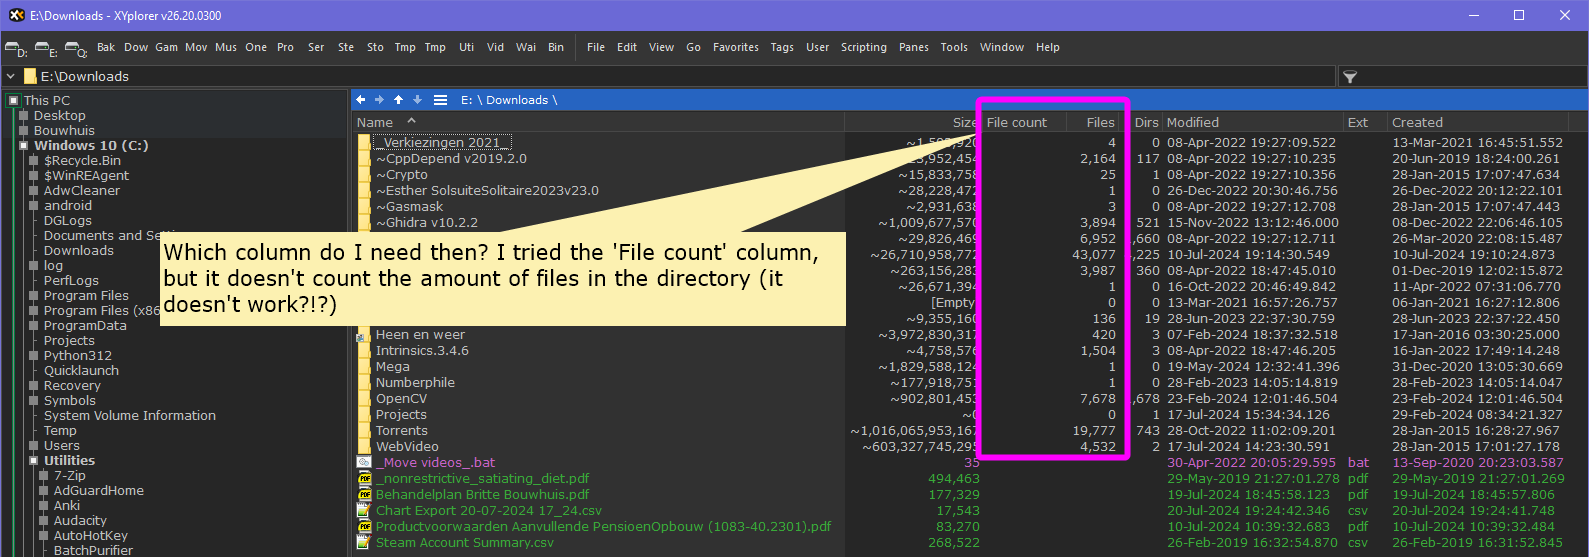Screen dimensions: 1589x557
Task: Click the ~CppDepend v2019.2.0 folder icon
Action: [x=364, y=159]
